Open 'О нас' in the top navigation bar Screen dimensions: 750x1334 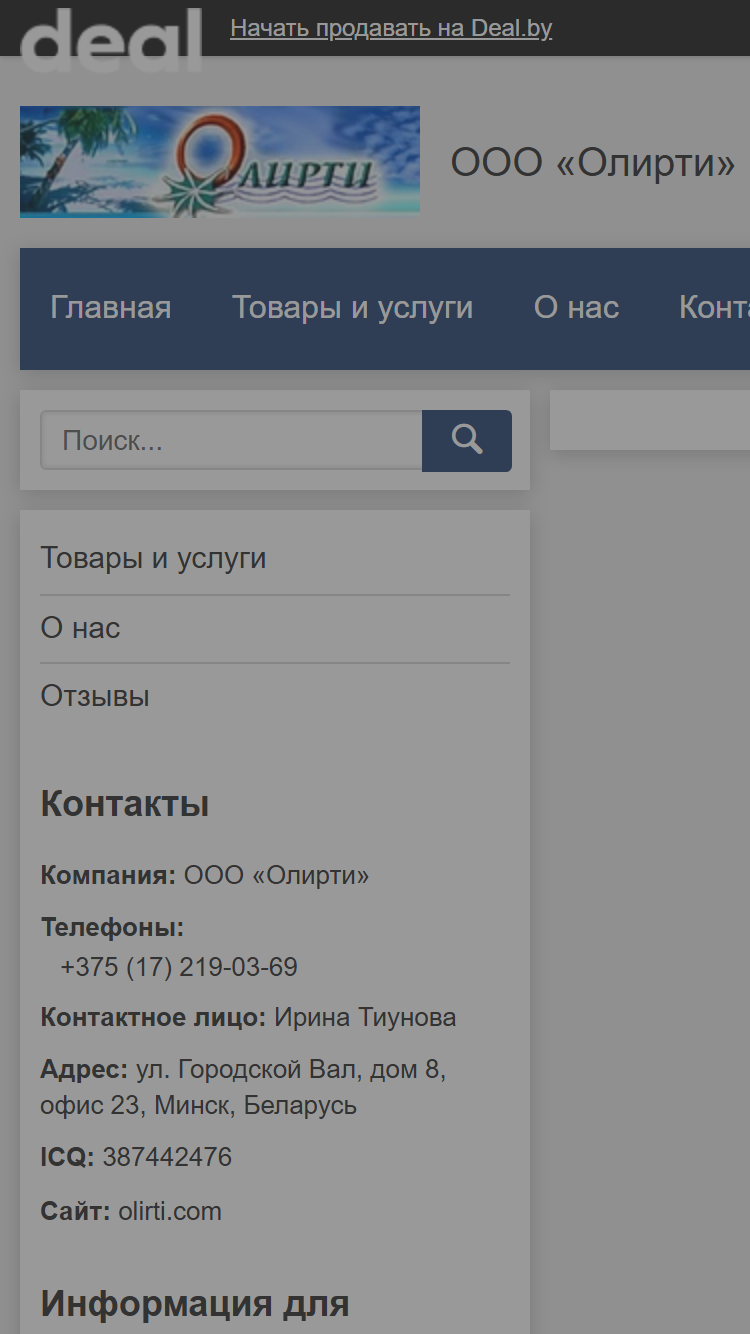pos(577,308)
